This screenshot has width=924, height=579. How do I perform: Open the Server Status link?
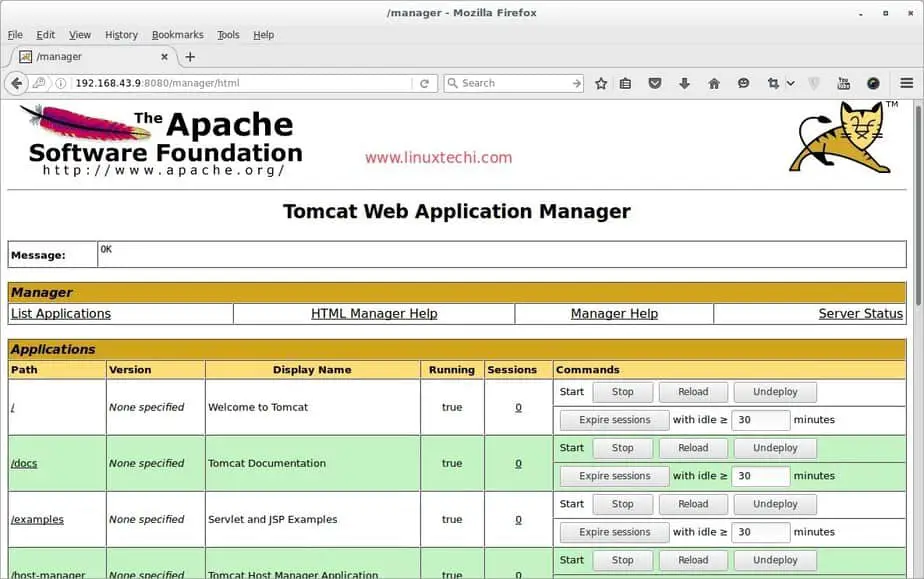pyautogui.click(x=860, y=313)
